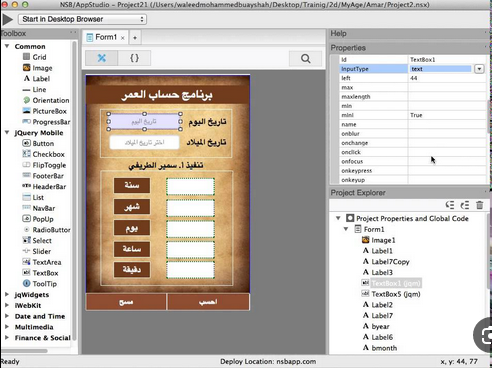Select the PopUp control in the toolbox

pyautogui.click(x=38, y=219)
